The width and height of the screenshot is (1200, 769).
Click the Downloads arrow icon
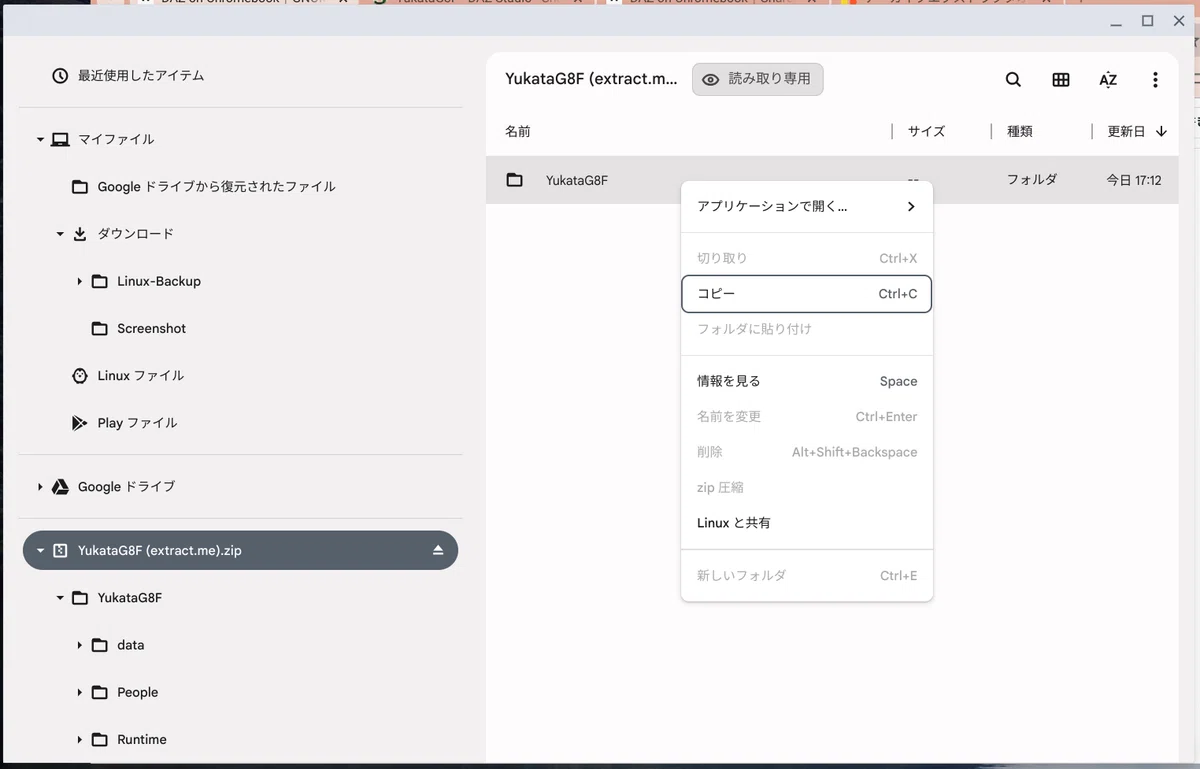pyautogui.click(x=80, y=234)
